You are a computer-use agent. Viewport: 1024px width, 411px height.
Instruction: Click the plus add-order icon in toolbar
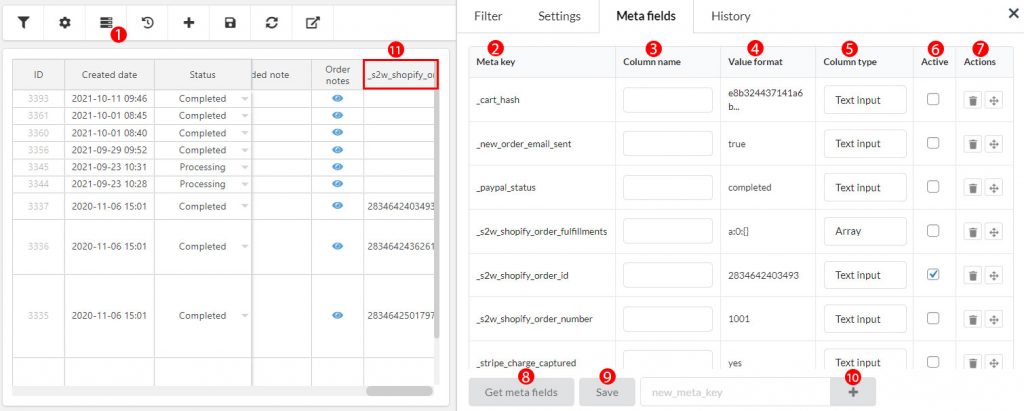click(x=189, y=23)
